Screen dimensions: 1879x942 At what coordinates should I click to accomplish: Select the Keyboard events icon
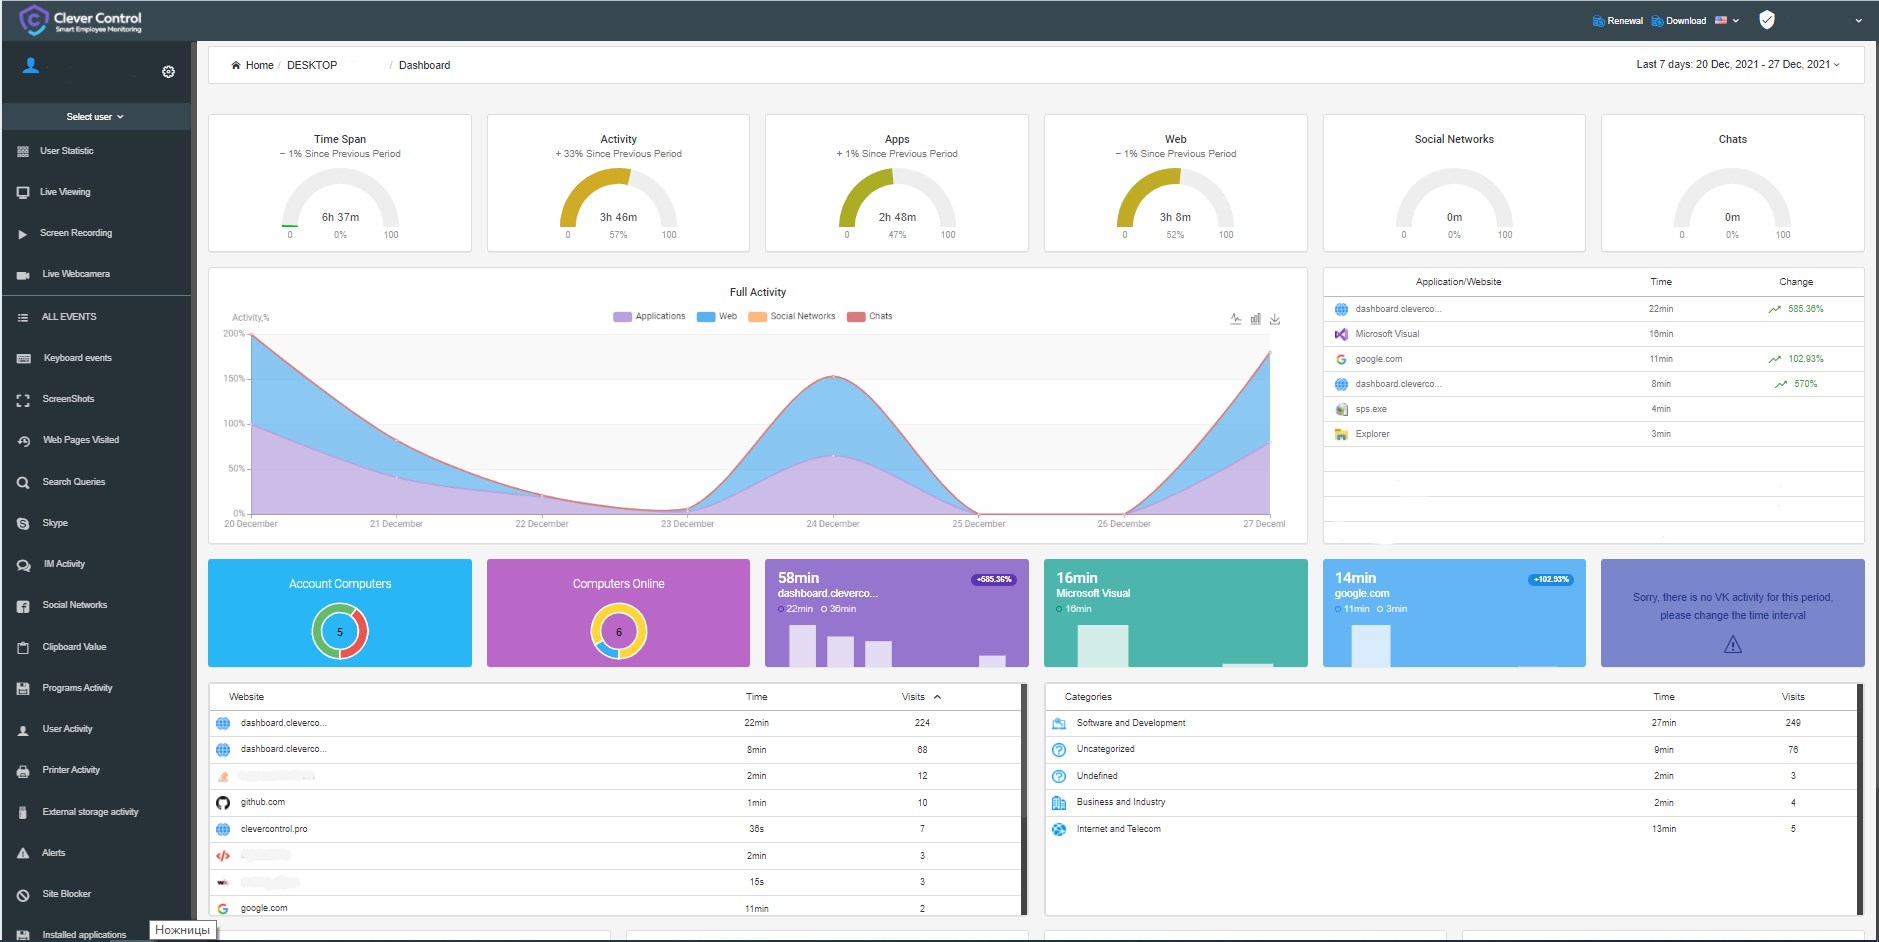tap(24, 359)
